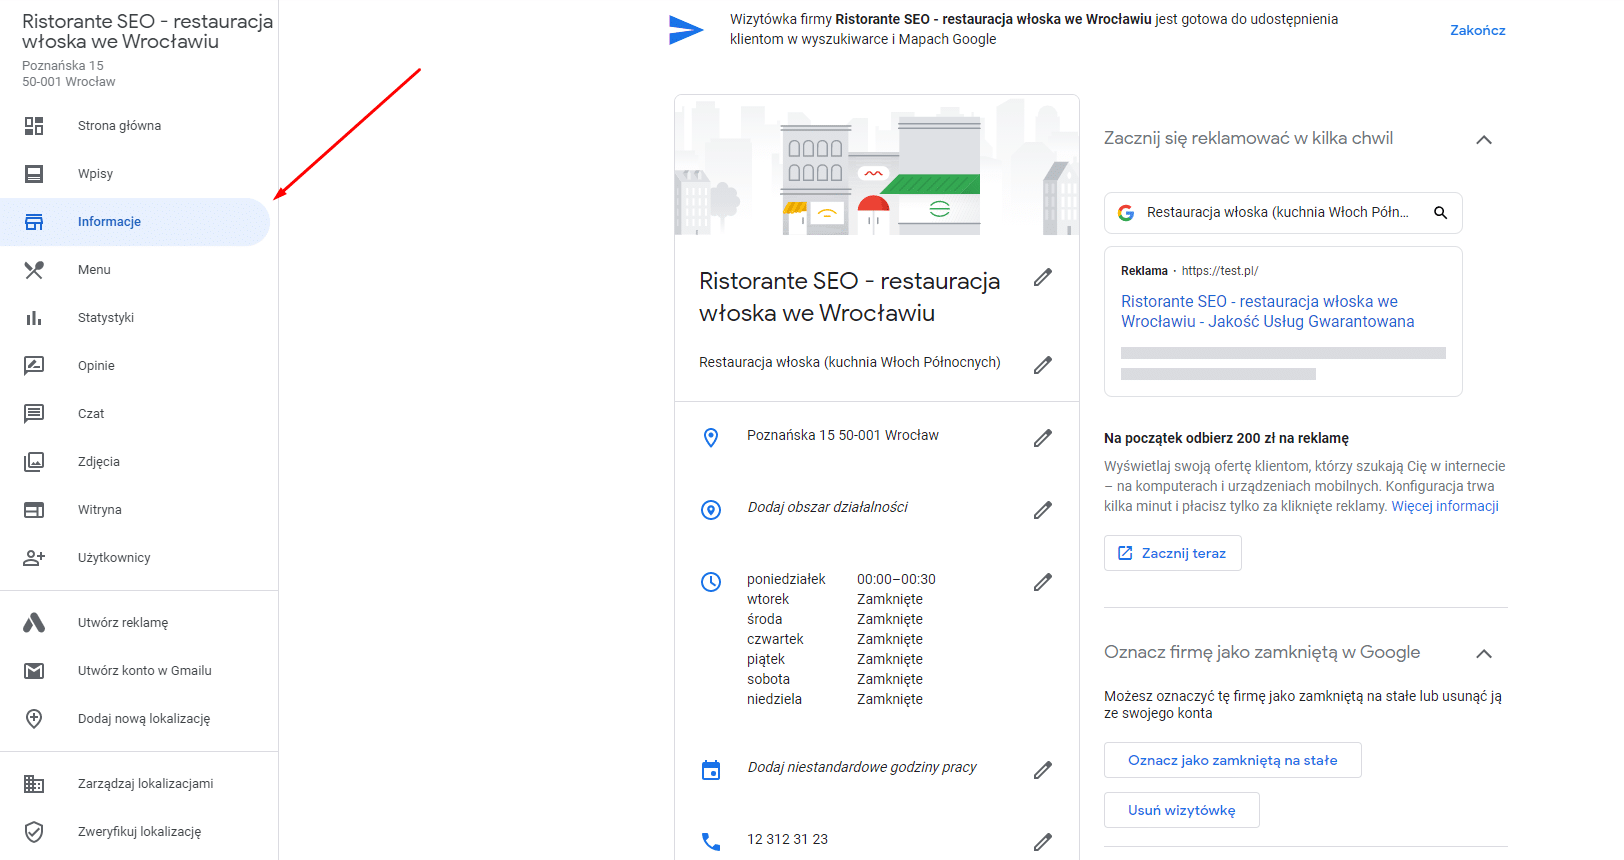Click the storefront illustration banner
This screenshot has height=860, width=1624.
[x=877, y=165]
